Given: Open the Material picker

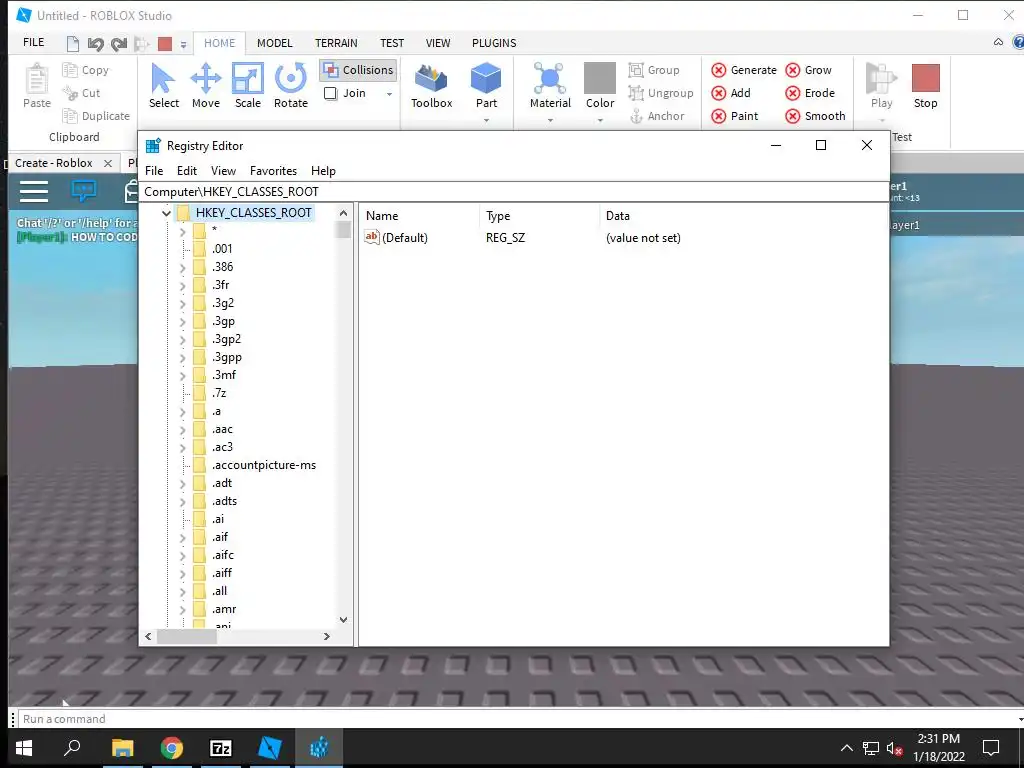Looking at the screenshot, I should point(550,86).
